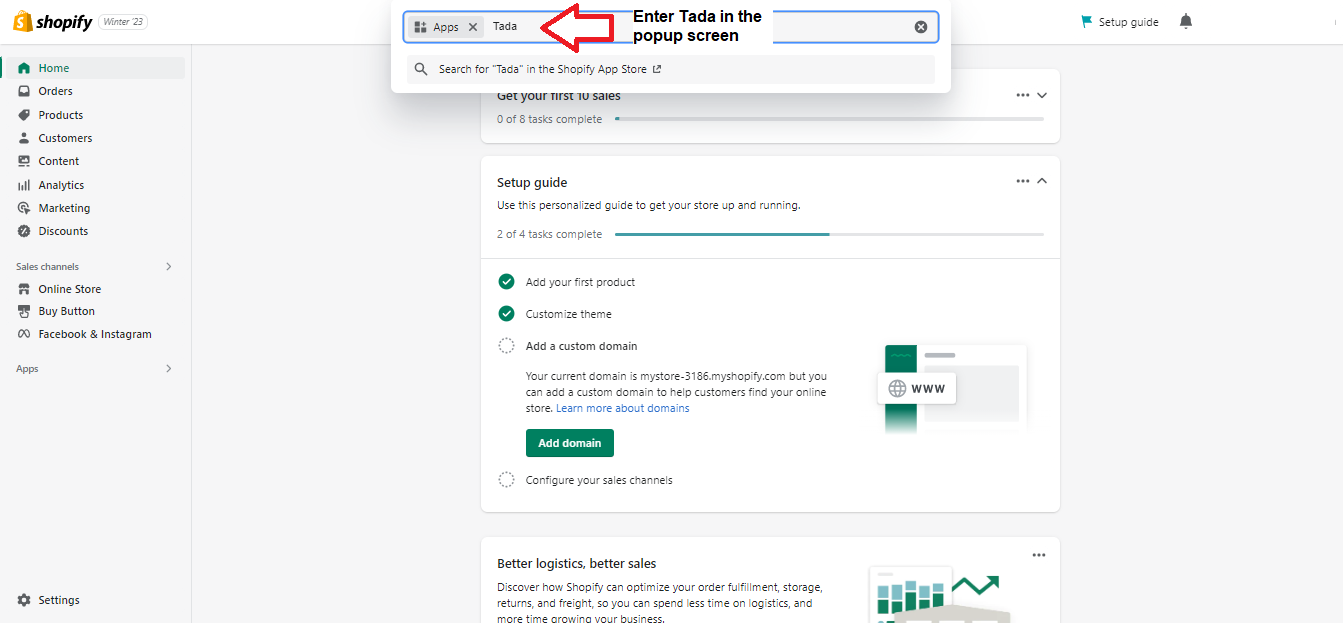Open Content icon in sidebar
This screenshot has width=1343, height=623.
click(x=24, y=161)
